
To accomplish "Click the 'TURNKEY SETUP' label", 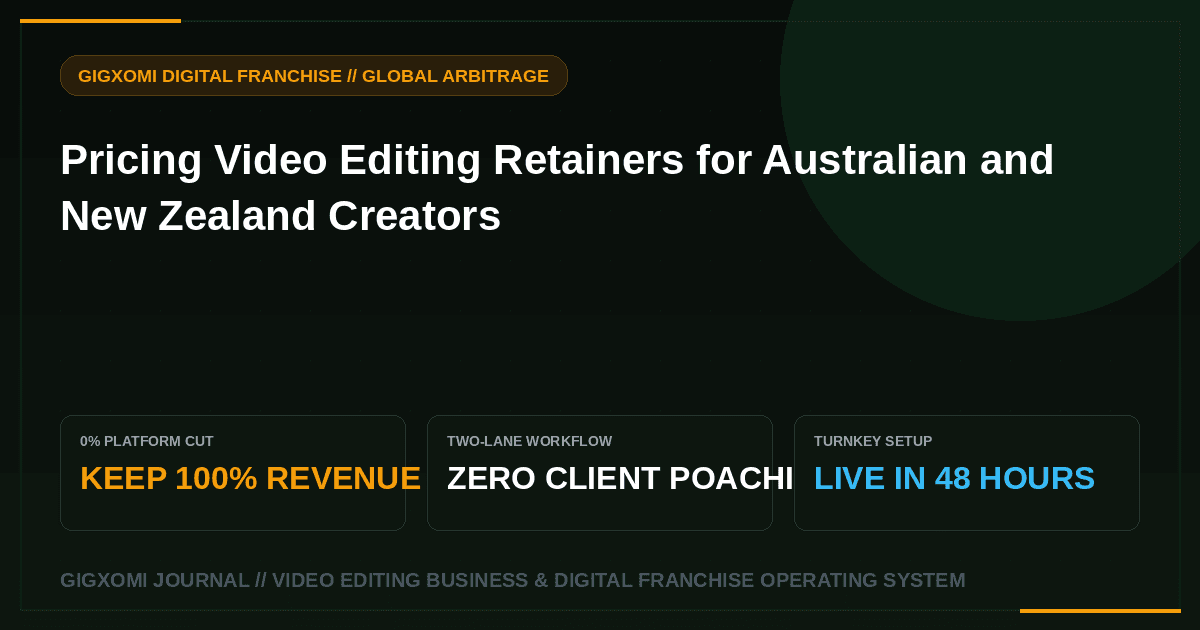I will (x=873, y=441).
